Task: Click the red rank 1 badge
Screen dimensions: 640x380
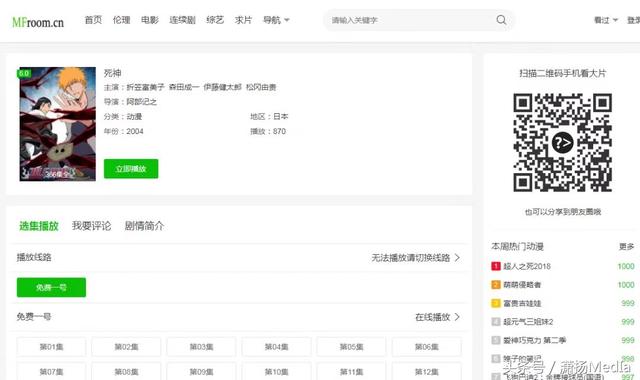Action: point(496,266)
